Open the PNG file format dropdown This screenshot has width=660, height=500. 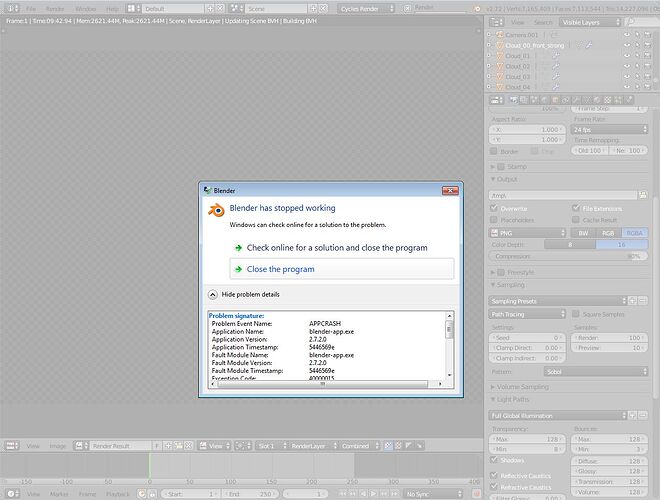(x=528, y=233)
